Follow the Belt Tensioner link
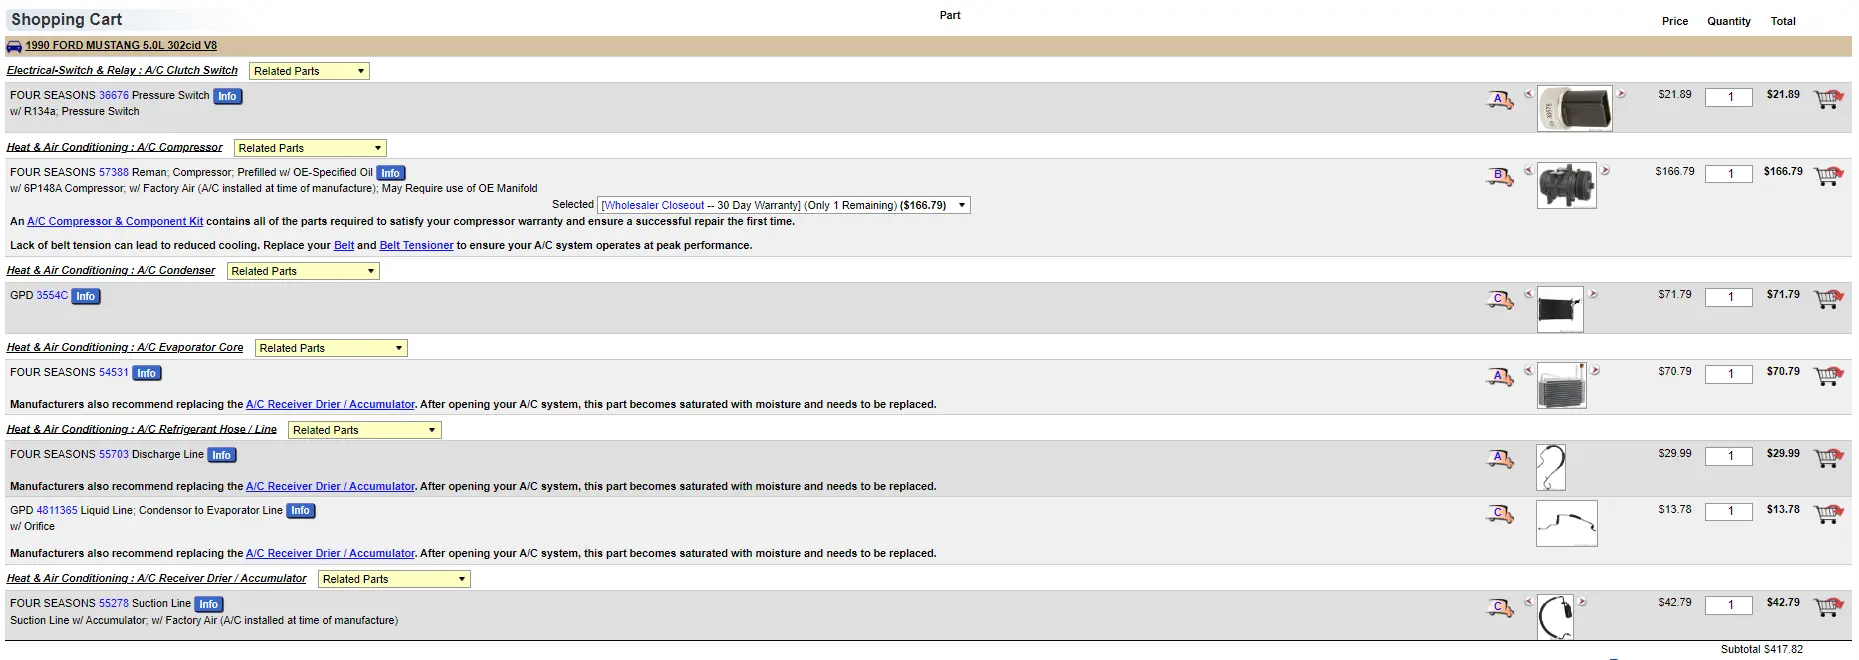The width and height of the screenshot is (1859, 660). point(416,246)
